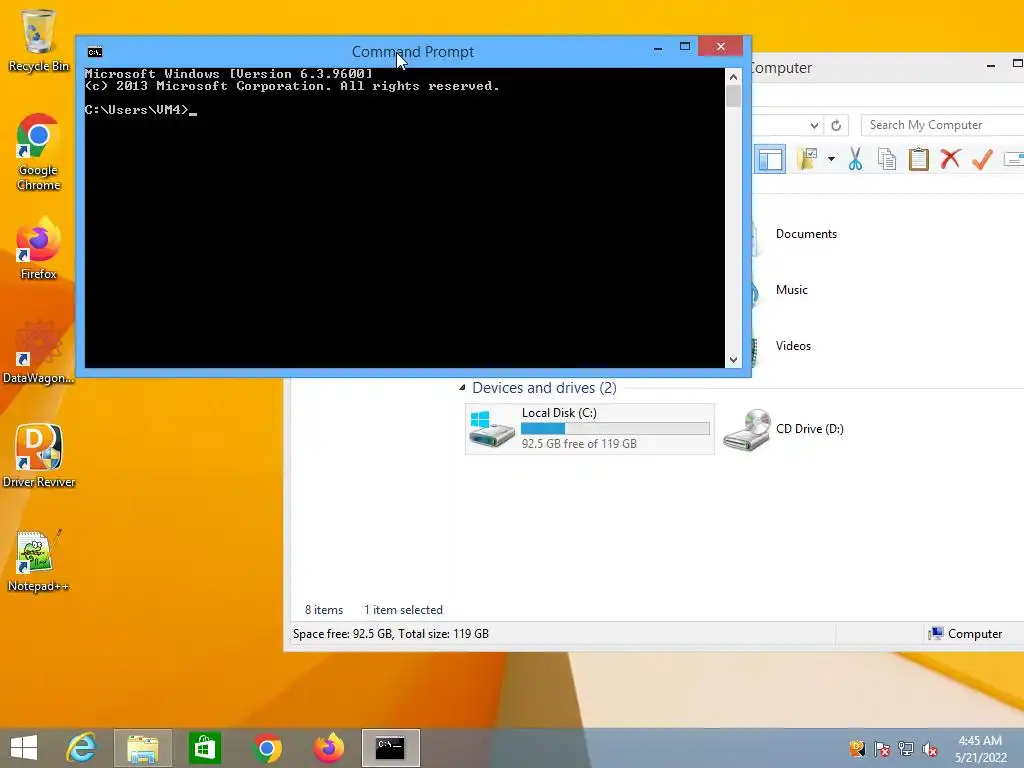Launch Internet Explorer from the taskbar
The width and height of the screenshot is (1024, 768).
(82, 748)
